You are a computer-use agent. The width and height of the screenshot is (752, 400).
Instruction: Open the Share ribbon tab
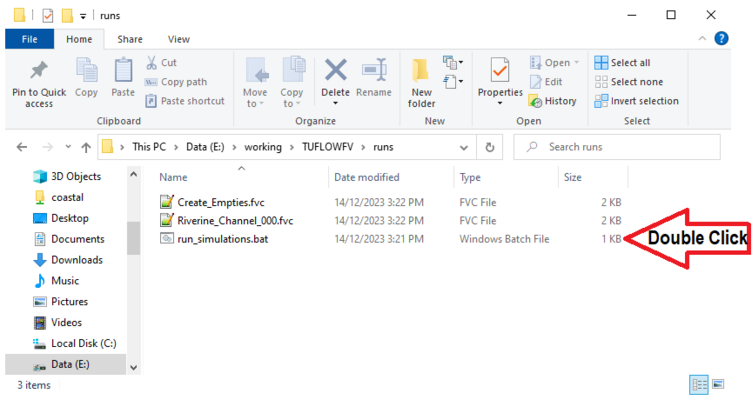129,39
